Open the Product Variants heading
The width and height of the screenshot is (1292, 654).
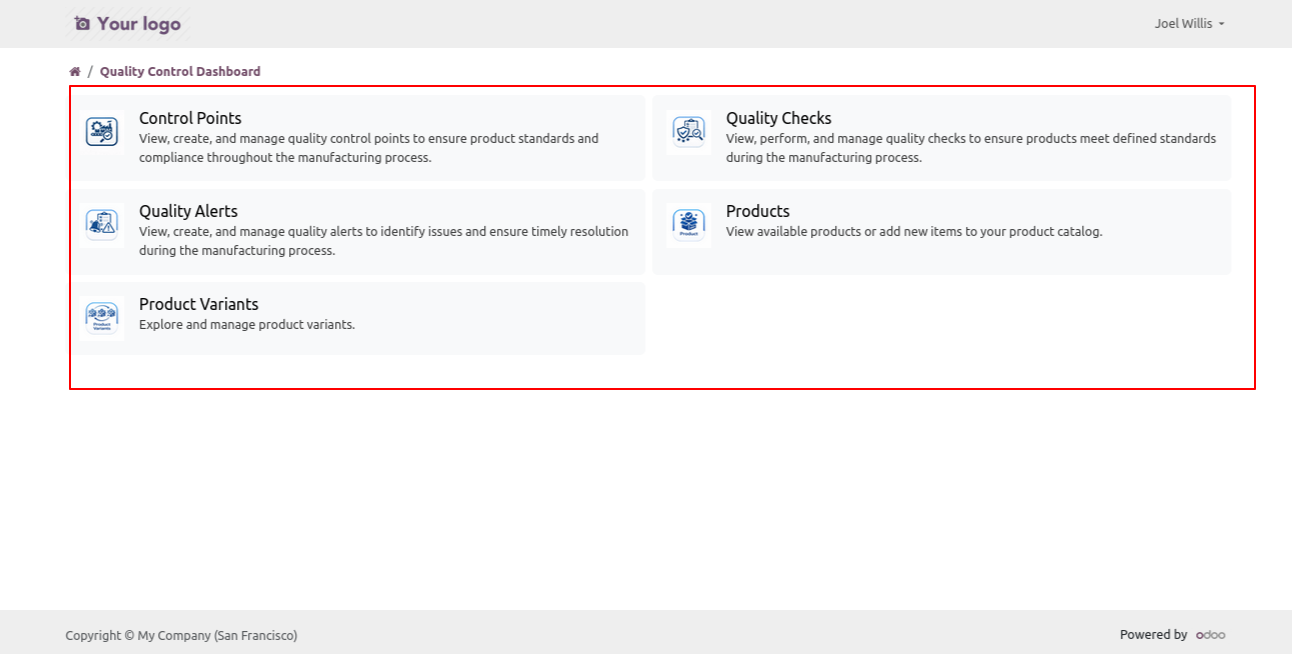[x=198, y=304]
